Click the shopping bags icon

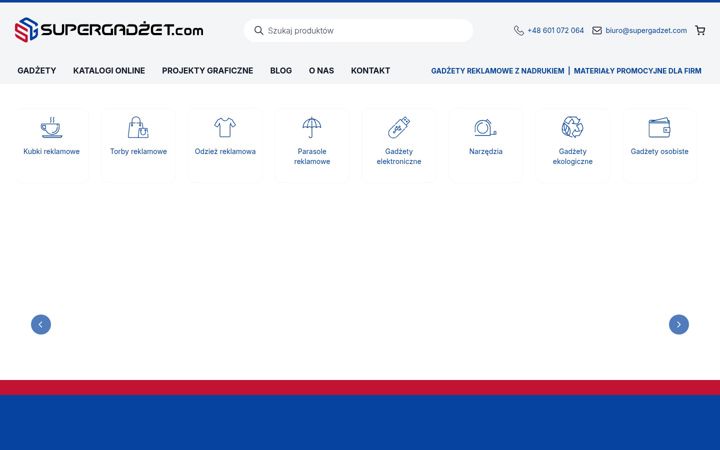[138, 127]
